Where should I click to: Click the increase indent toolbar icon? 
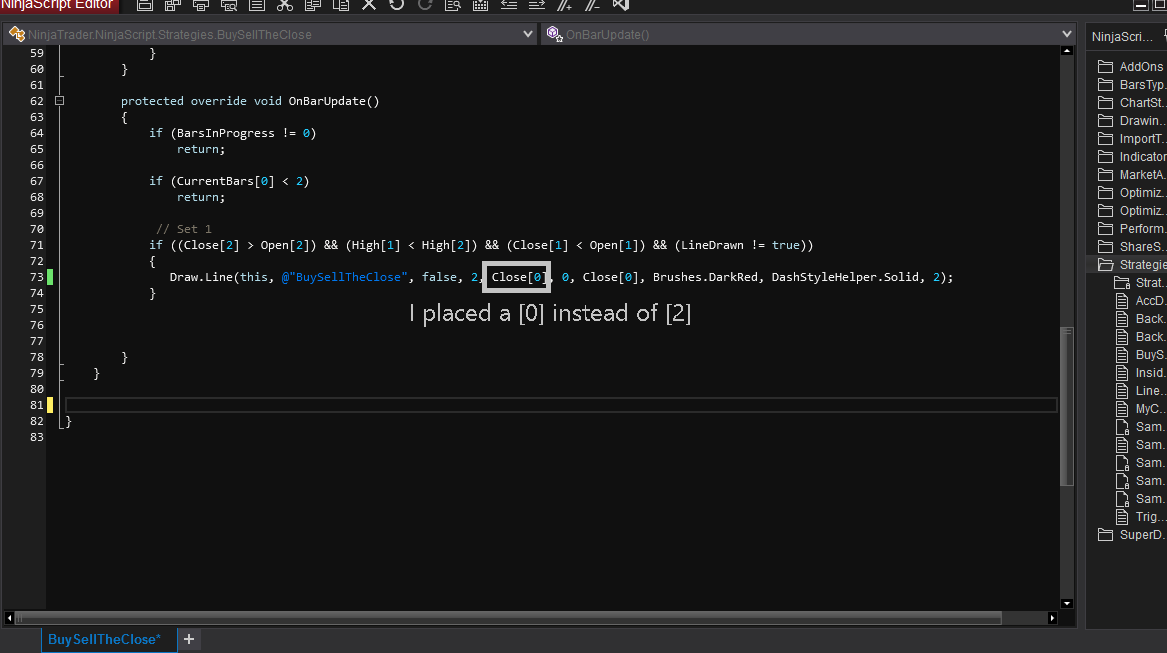point(537,4)
